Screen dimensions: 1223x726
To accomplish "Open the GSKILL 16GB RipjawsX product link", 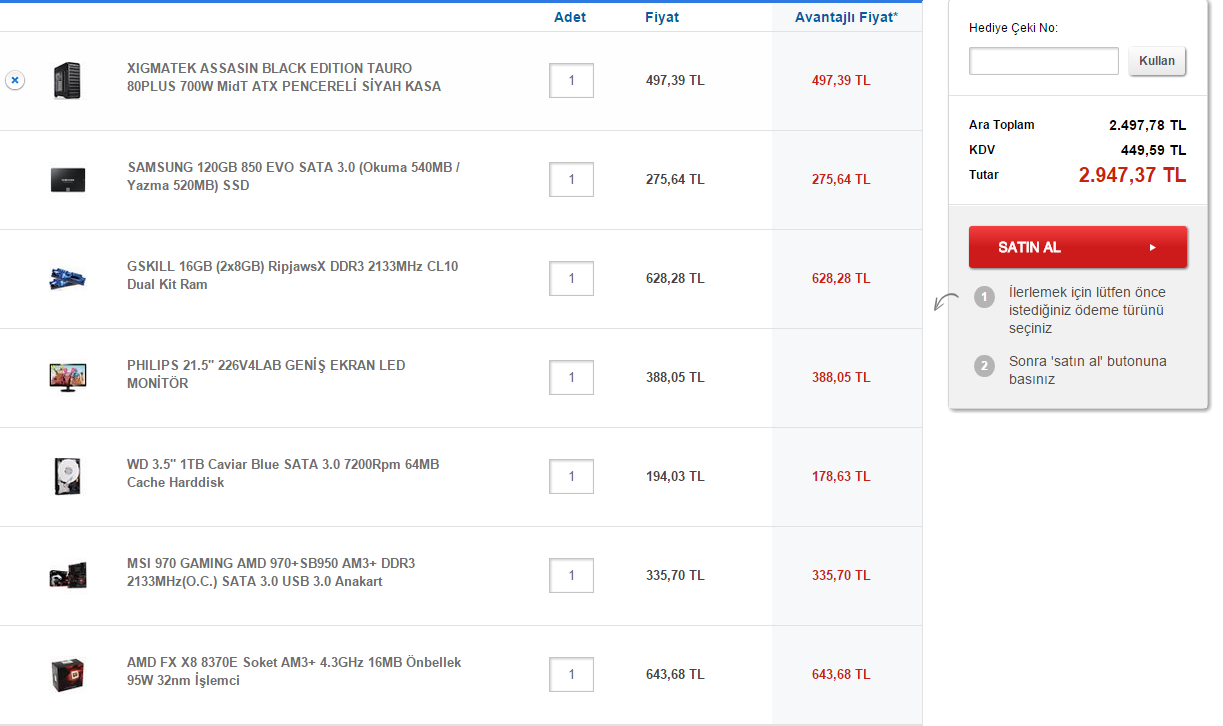I will pyautogui.click(x=292, y=276).
